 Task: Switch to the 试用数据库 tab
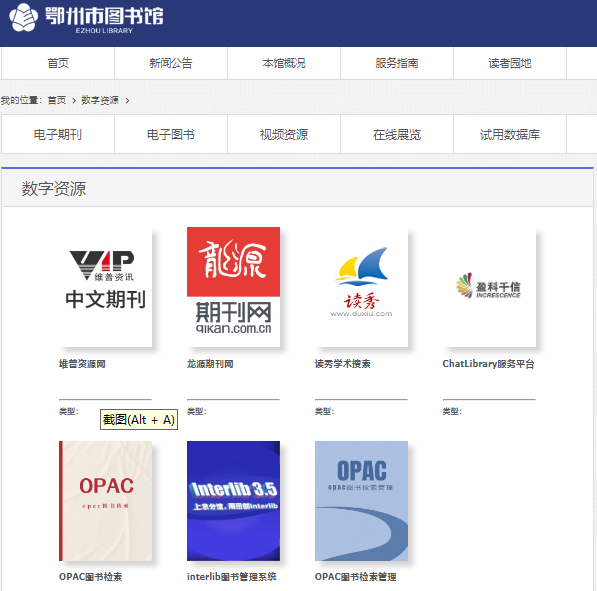pos(510,134)
